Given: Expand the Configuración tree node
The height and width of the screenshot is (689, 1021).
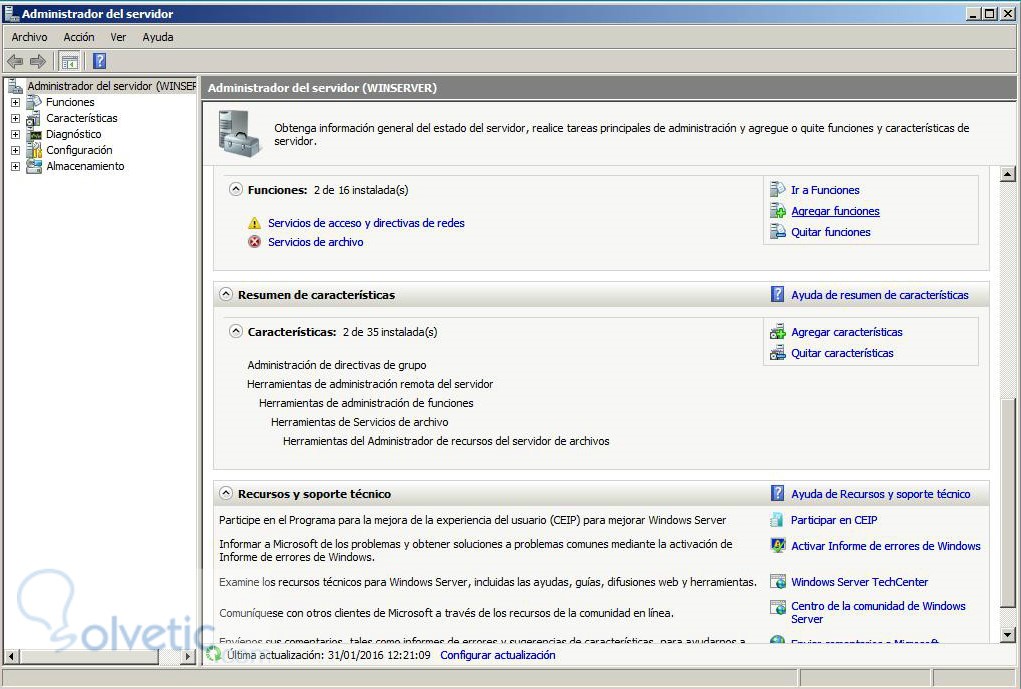Looking at the screenshot, I should point(15,150).
